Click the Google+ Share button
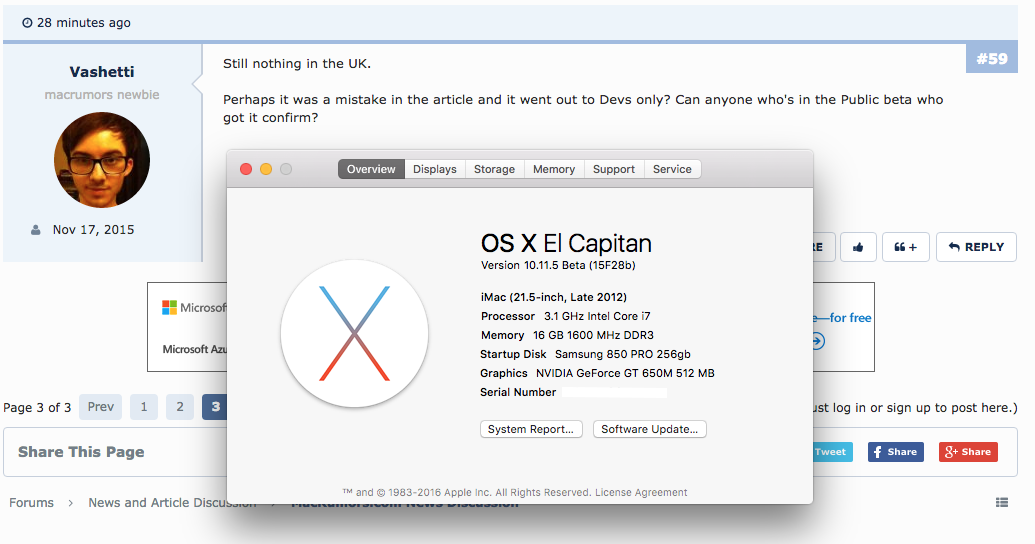The width and height of the screenshot is (1035, 544). (x=968, y=452)
